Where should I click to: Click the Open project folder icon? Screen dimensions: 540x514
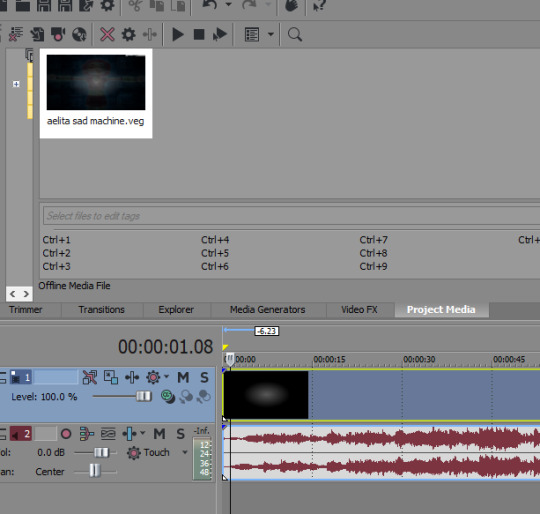pyautogui.click(x=22, y=5)
